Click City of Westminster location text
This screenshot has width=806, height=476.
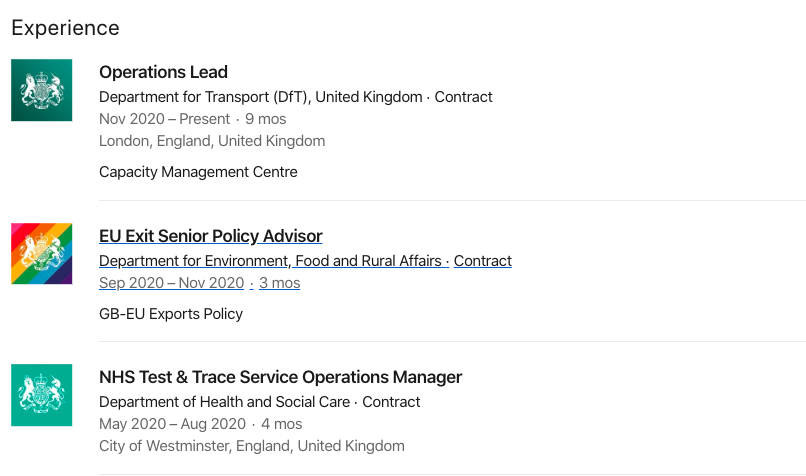pos(252,446)
